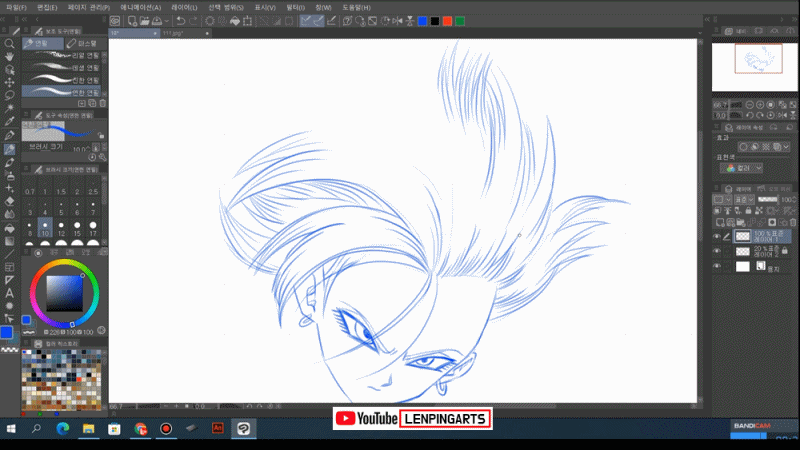Select the Eraser tool in left toolbar
Image resolution: width=800 pixels, height=450 pixels.
pyautogui.click(x=9, y=202)
